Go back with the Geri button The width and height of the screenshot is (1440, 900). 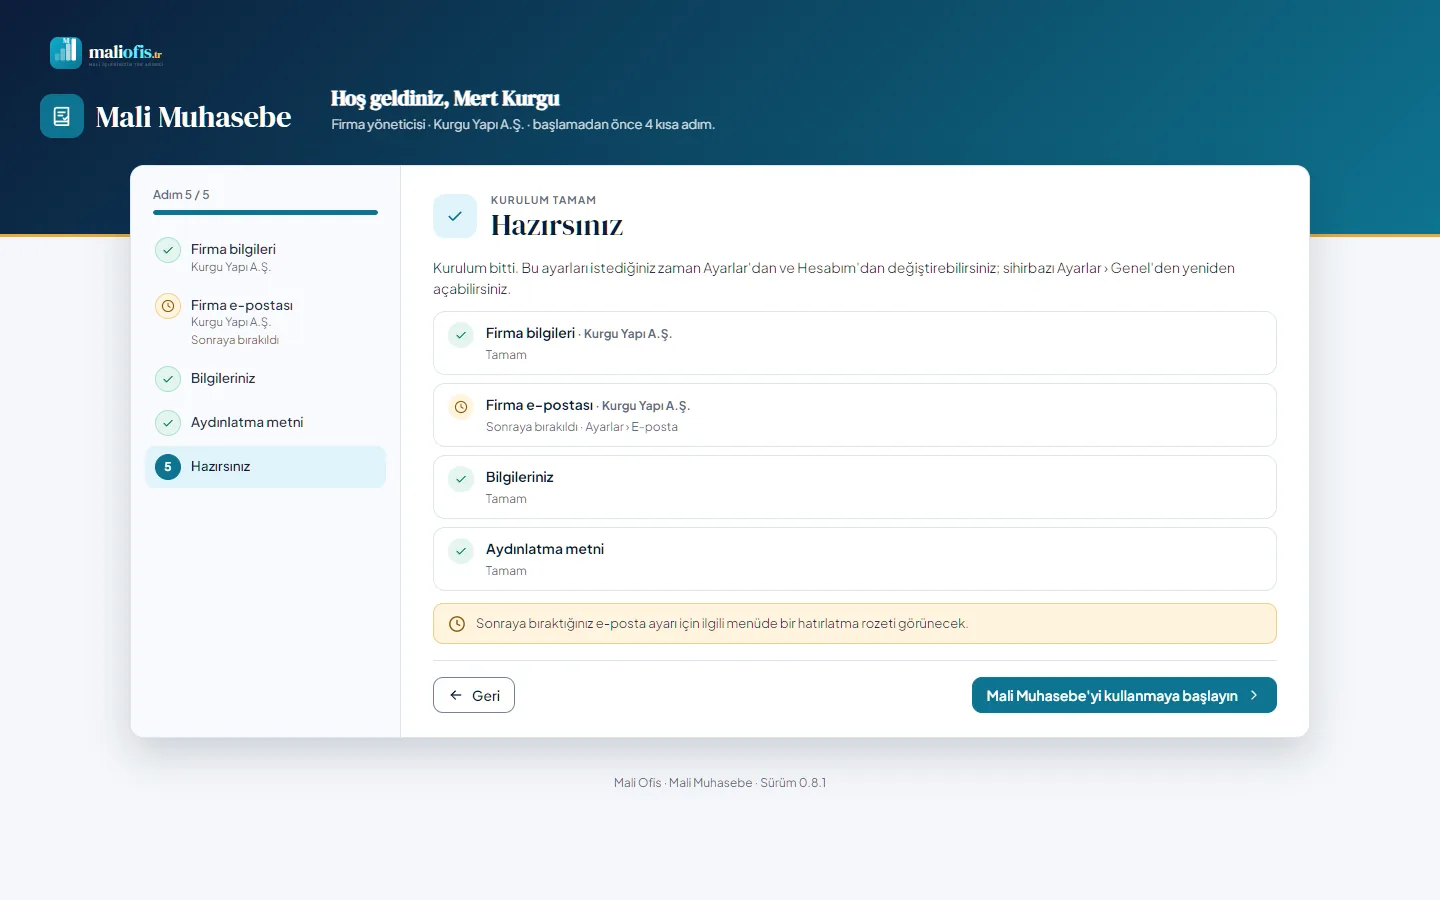[x=474, y=695]
